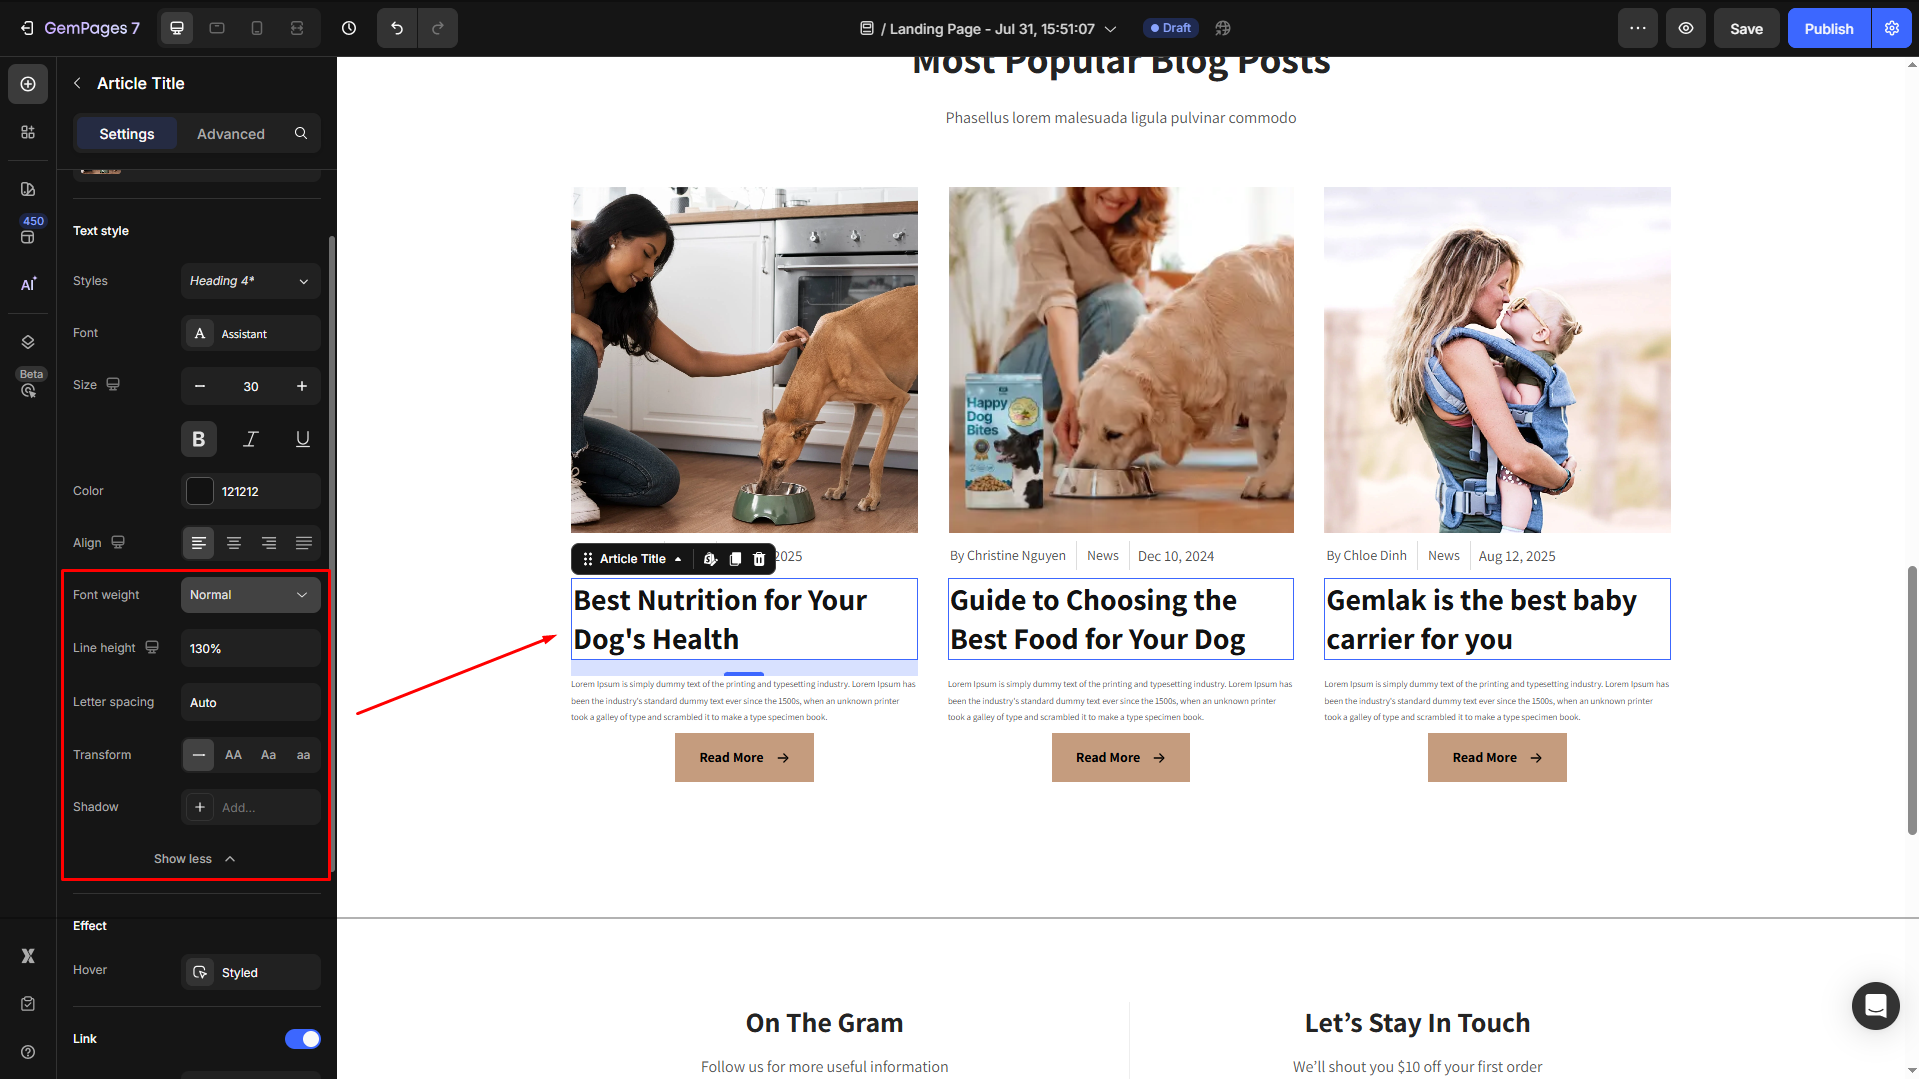The height and width of the screenshot is (1079, 1919).
Task: Click Read More under Gemlak baby carrier article
Action: pyautogui.click(x=1497, y=758)
